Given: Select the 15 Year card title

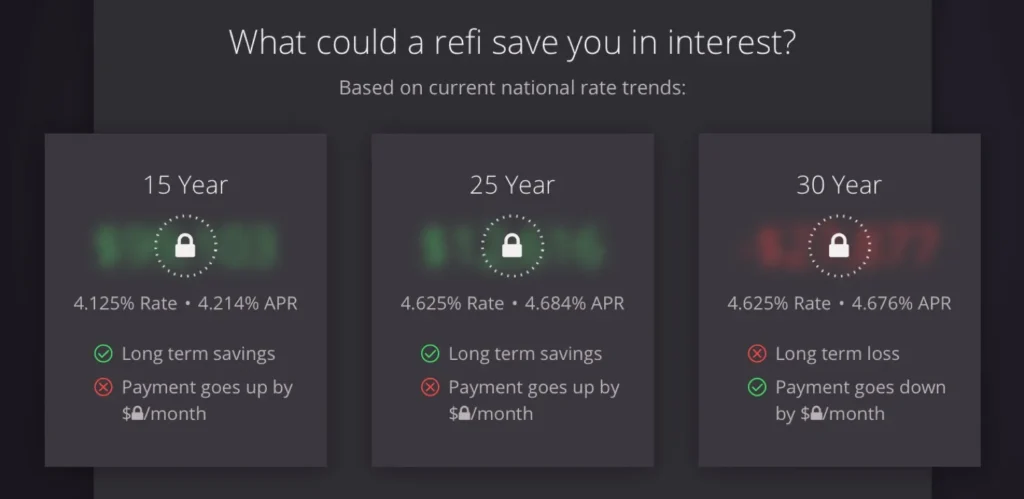Looking at the screenshot, I should click(185, 185).
